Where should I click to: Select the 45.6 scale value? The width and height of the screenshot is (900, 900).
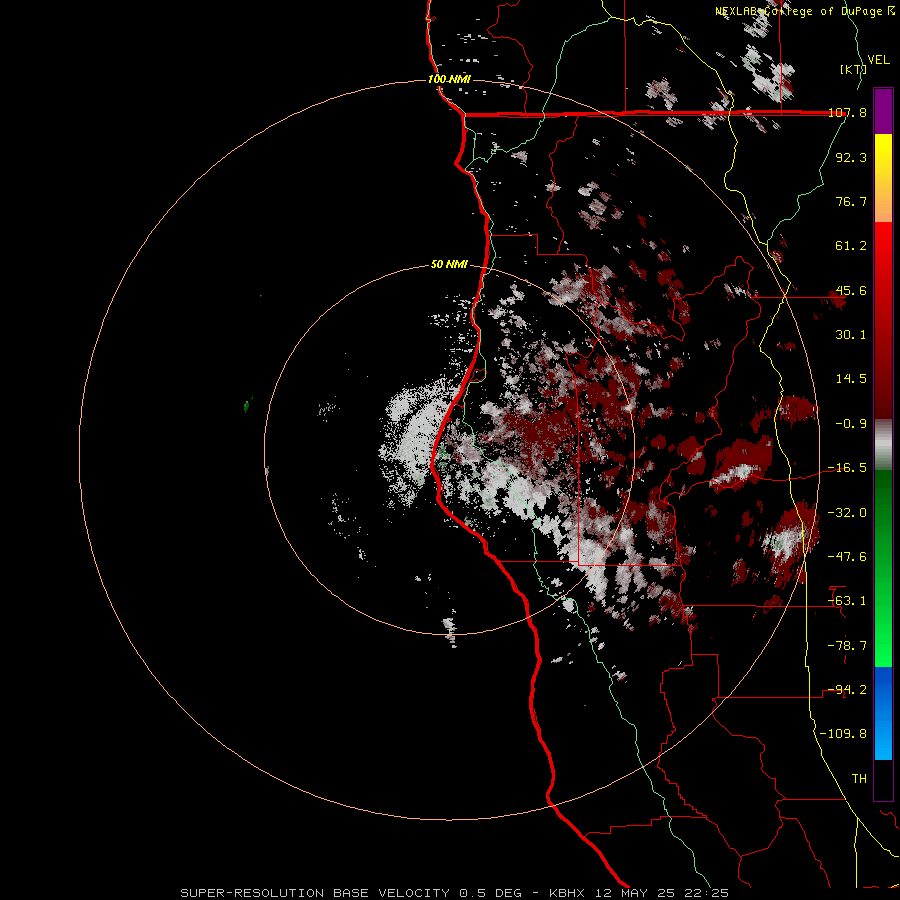click(x=851, y=290)
